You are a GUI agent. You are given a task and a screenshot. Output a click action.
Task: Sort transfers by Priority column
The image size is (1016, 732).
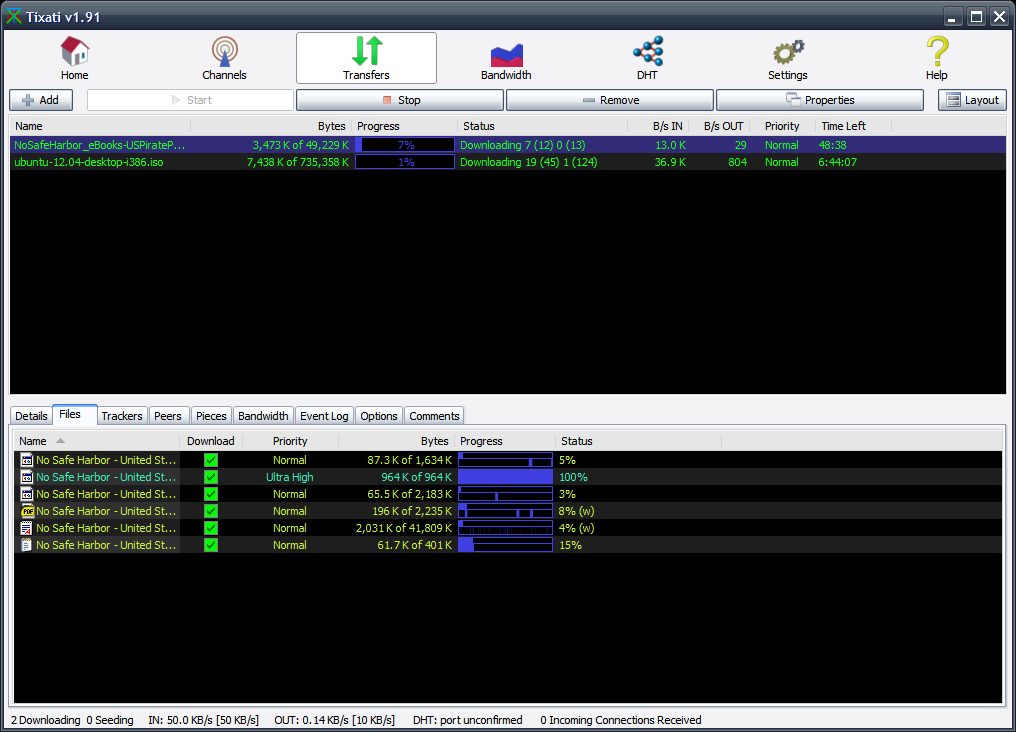coord(782,126)
